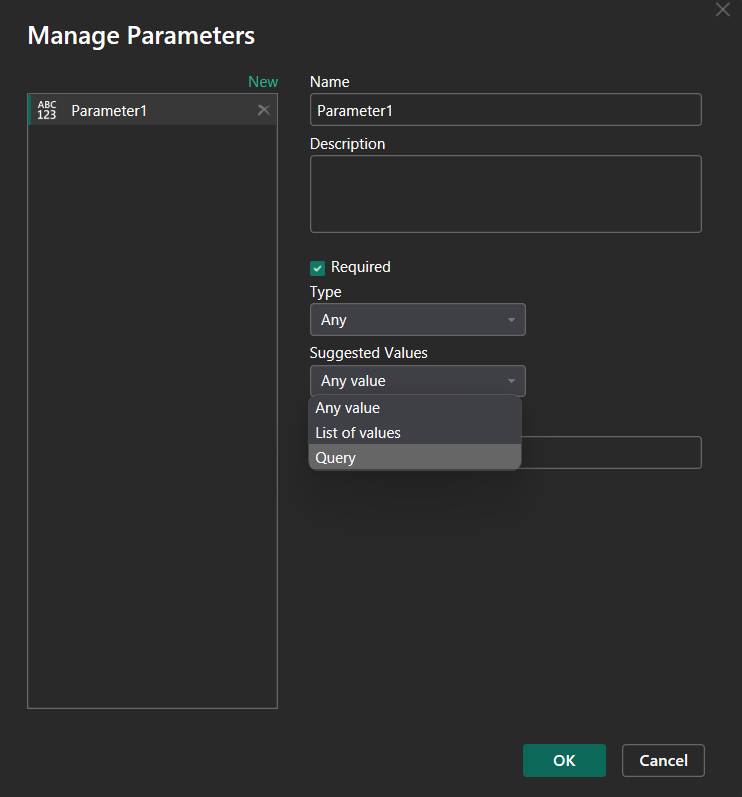
Task: Toggle the Required checkbox
Action: click(318, 267)
